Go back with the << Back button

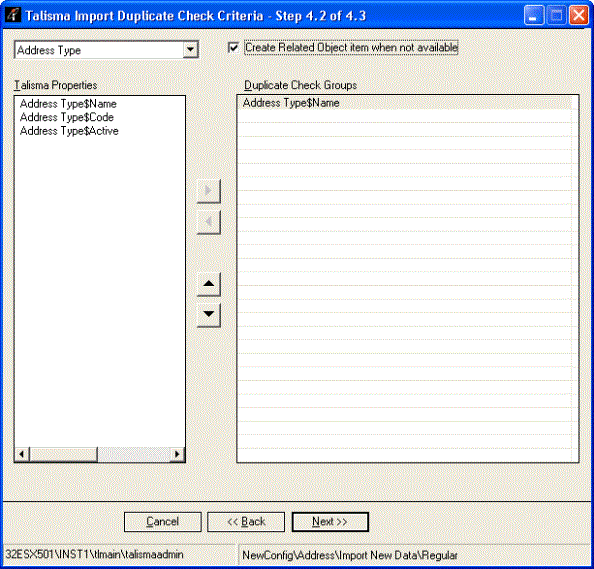(246, 522)
